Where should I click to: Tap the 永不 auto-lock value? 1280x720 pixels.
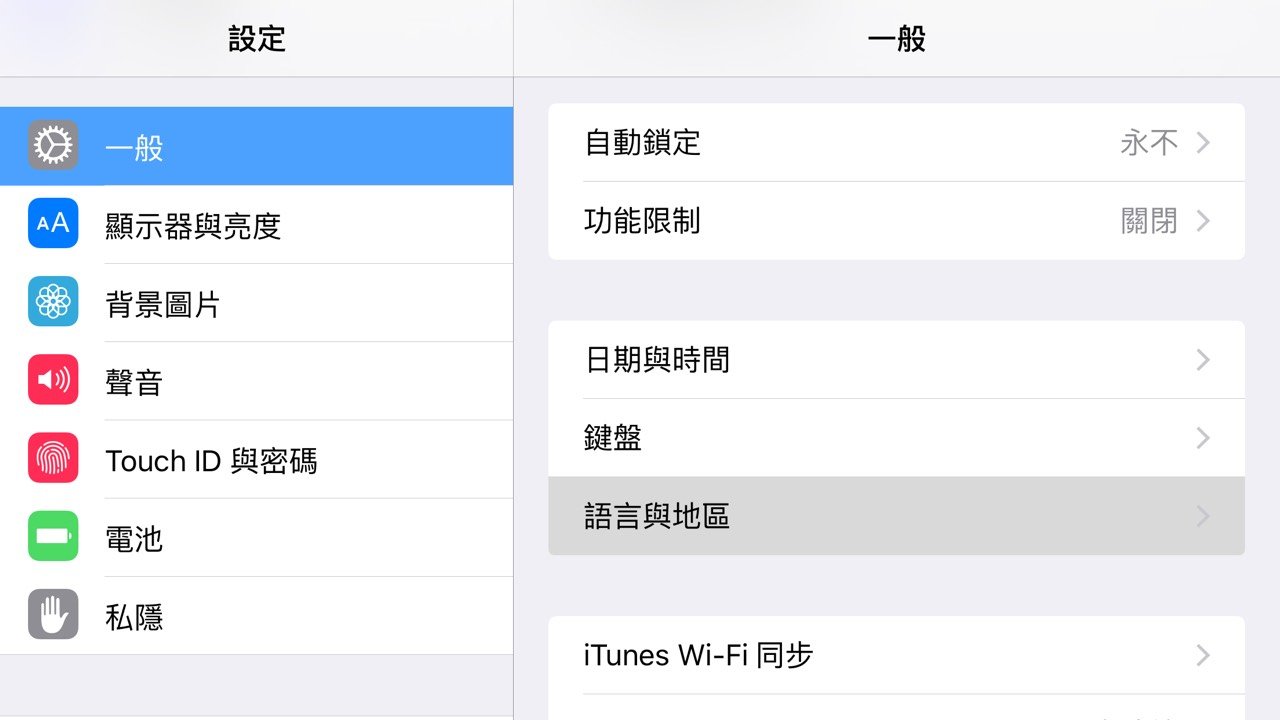1149,143
